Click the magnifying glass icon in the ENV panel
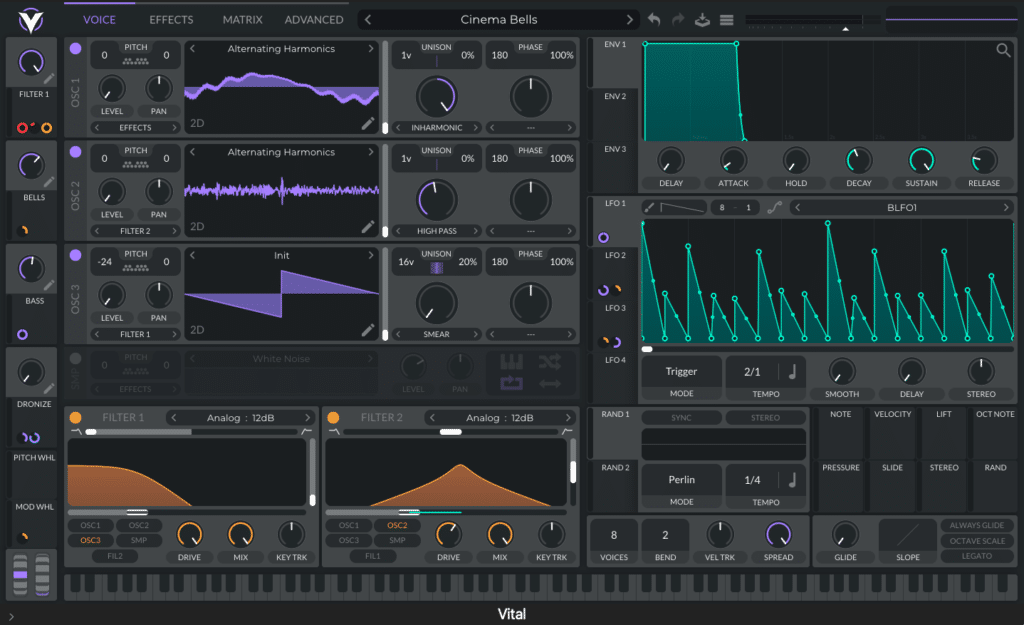This screenshot has height=625, width=1024. pyautogui.click(x=1003, y=48)
